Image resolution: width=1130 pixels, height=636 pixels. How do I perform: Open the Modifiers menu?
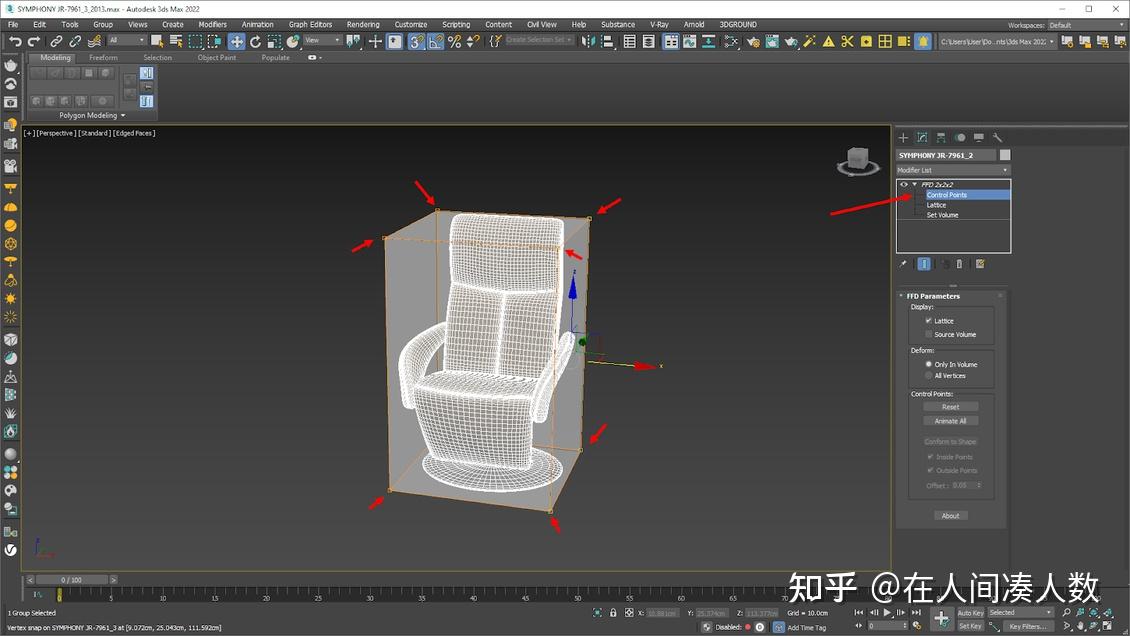[x=213, y=24]
